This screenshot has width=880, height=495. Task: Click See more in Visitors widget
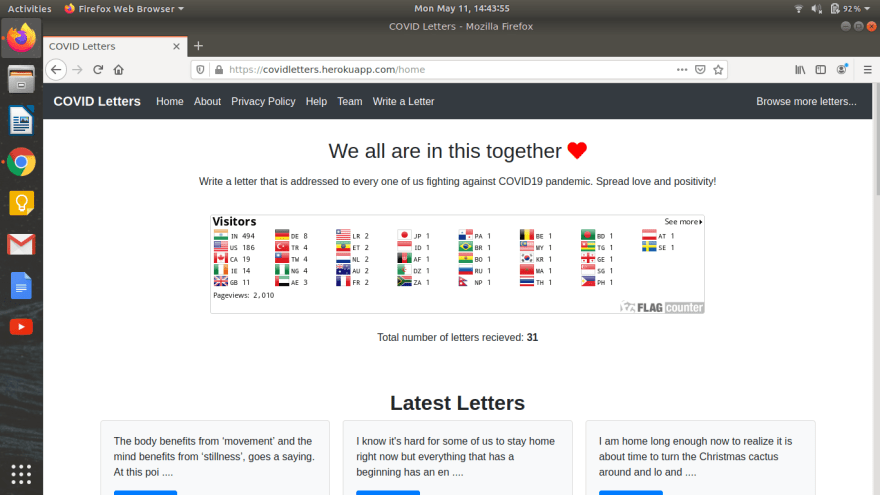(x=683, y=222)
